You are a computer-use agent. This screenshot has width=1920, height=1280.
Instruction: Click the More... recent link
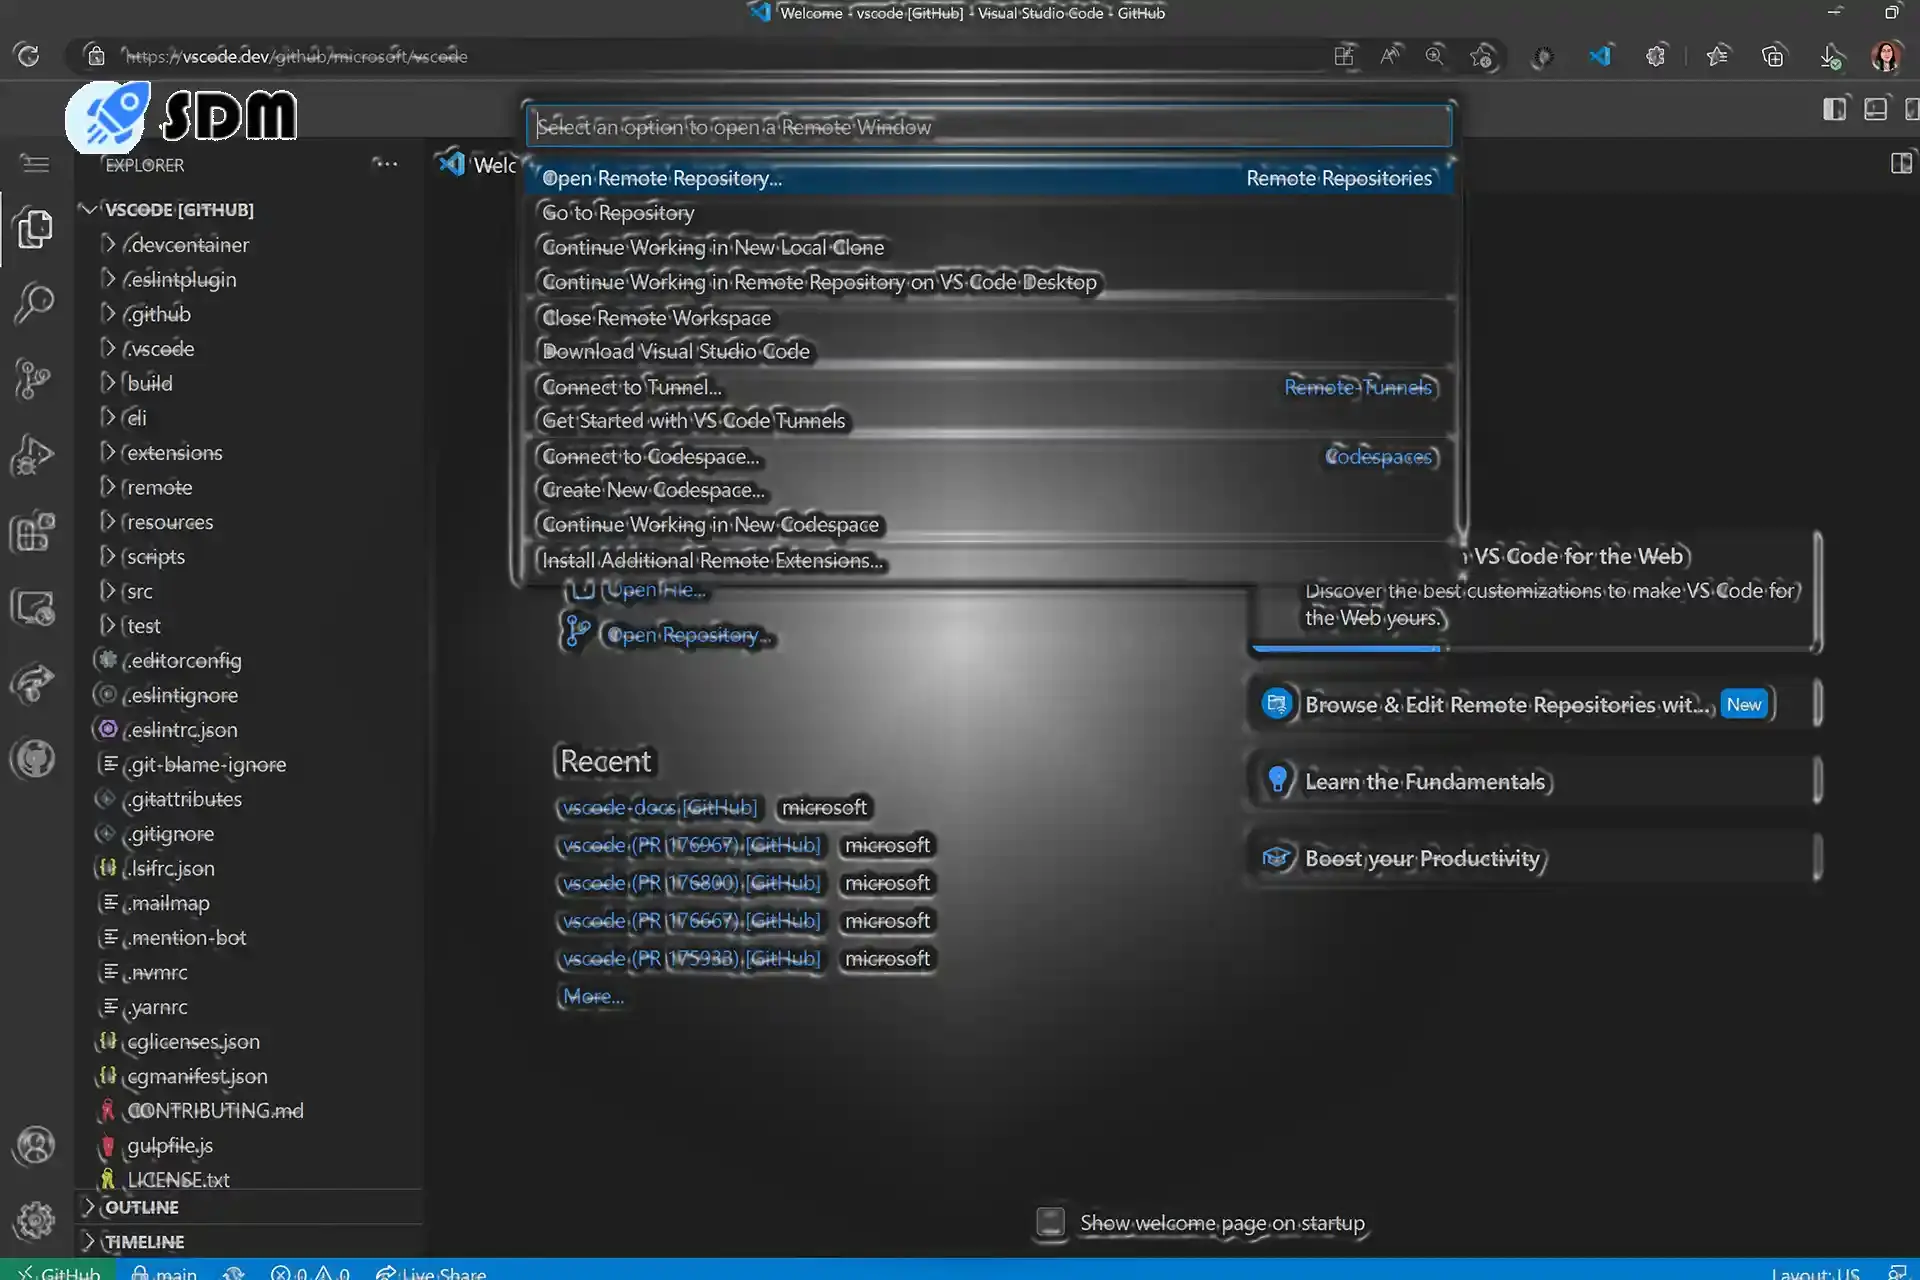pos(592,996)
